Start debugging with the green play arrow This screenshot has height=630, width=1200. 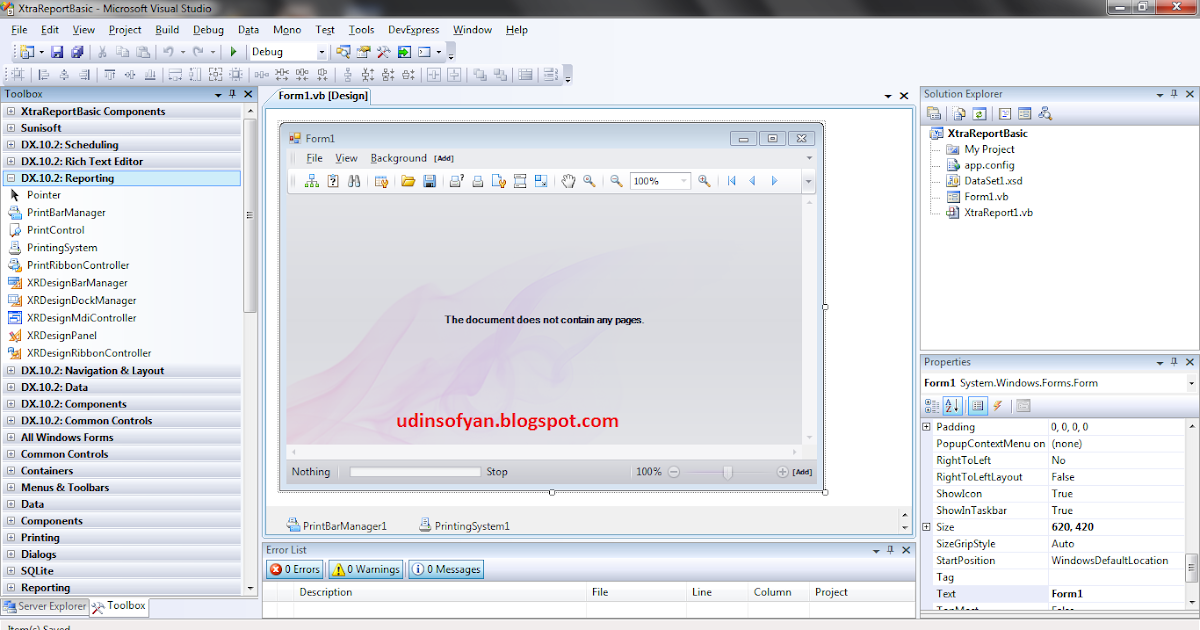point(233,52)
